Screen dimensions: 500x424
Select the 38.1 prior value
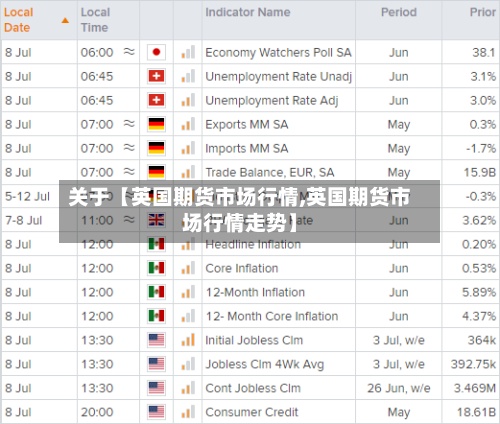pos(484,52)
